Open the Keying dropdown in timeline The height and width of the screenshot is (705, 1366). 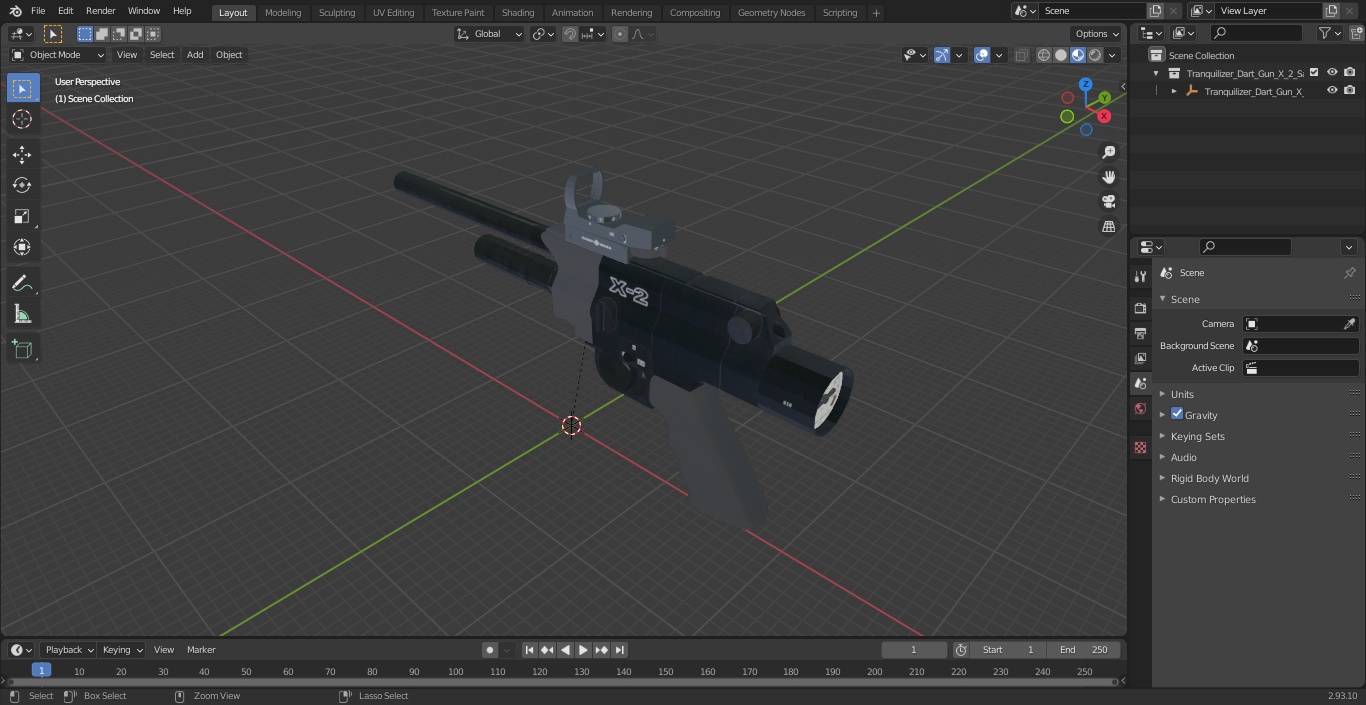(122, 650)
